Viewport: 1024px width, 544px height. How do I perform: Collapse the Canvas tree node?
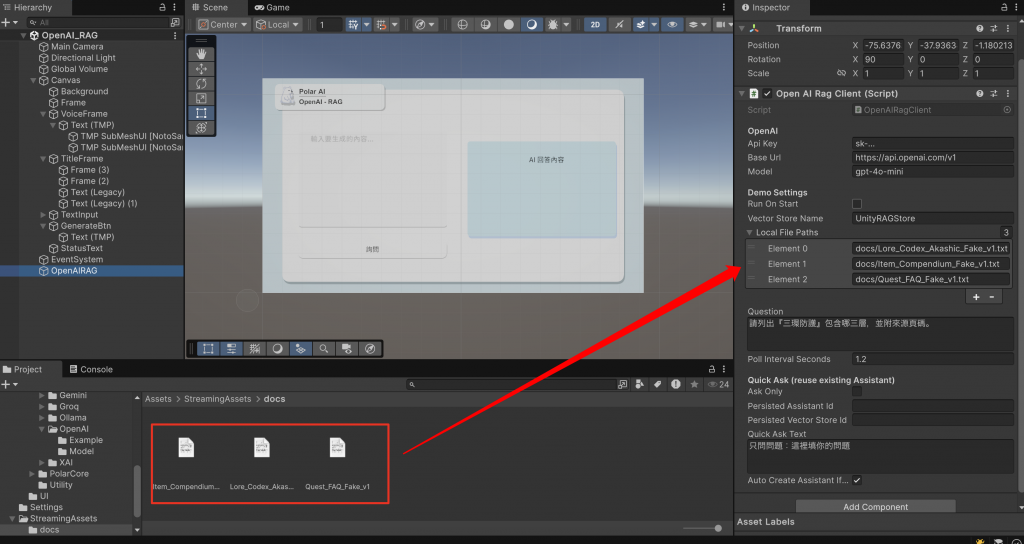pyautogui.click(x=33, y=80)
